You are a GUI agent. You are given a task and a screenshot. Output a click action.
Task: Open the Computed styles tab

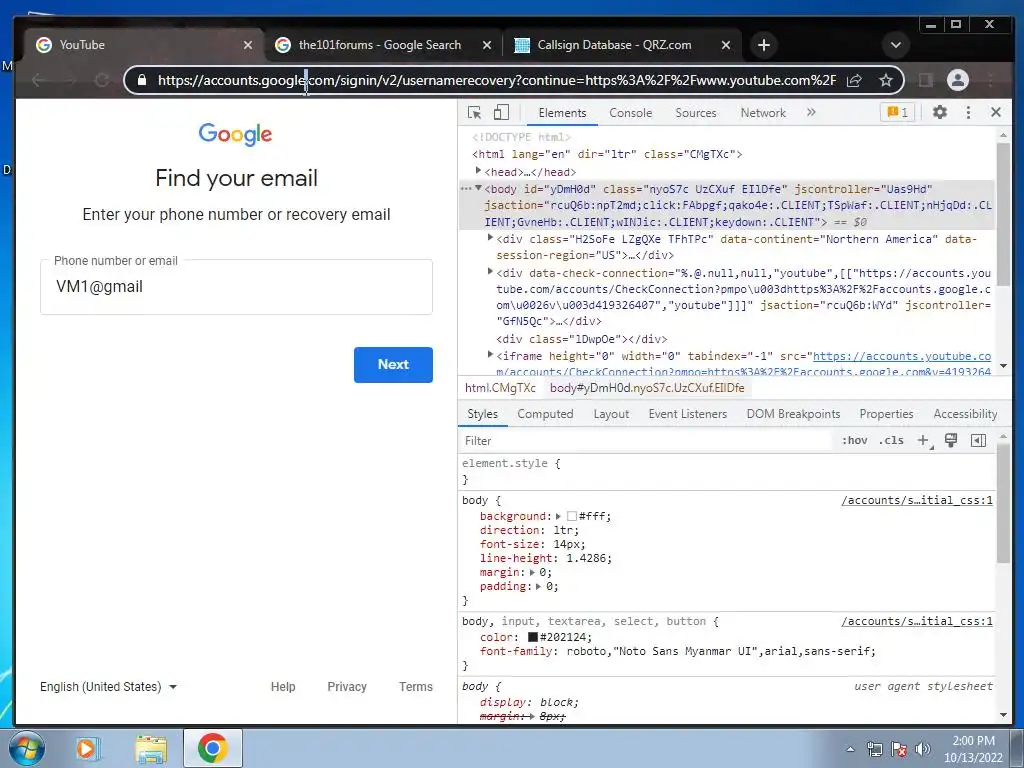[x=545, y=414]
